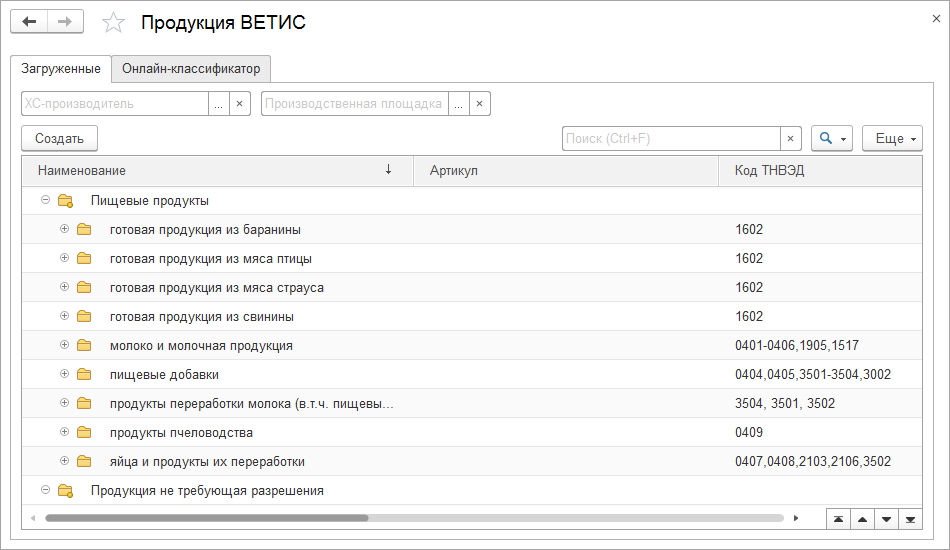The width and height of the screenshot is (950, 550).
Task: Select the Загруженные tab
Action: (x=61, y=69)
